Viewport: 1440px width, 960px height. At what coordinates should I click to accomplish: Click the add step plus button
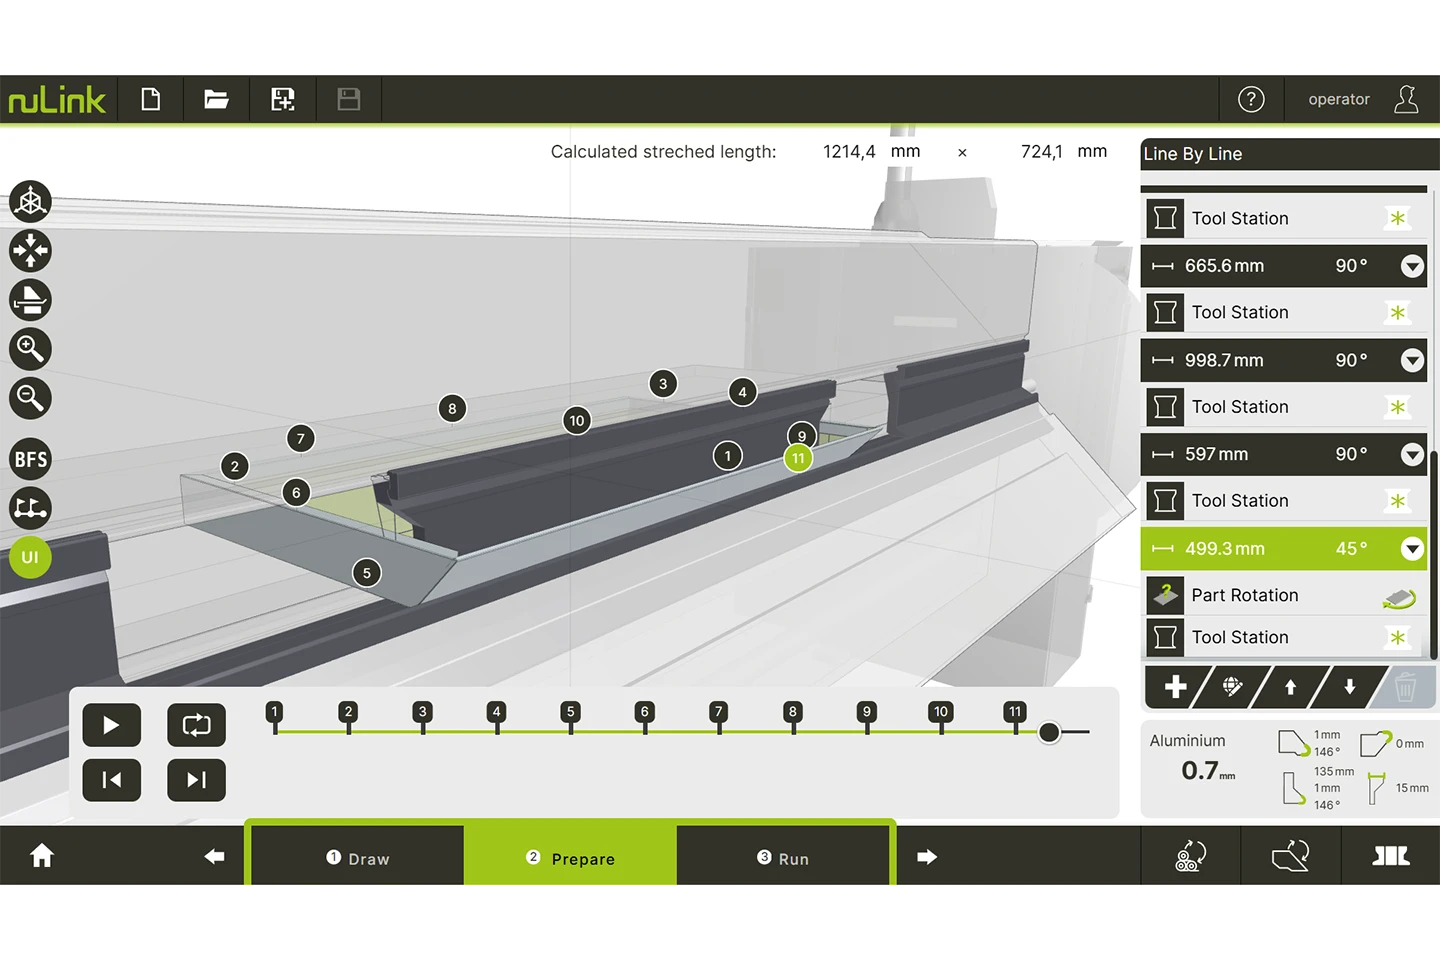click(1175, 687)
